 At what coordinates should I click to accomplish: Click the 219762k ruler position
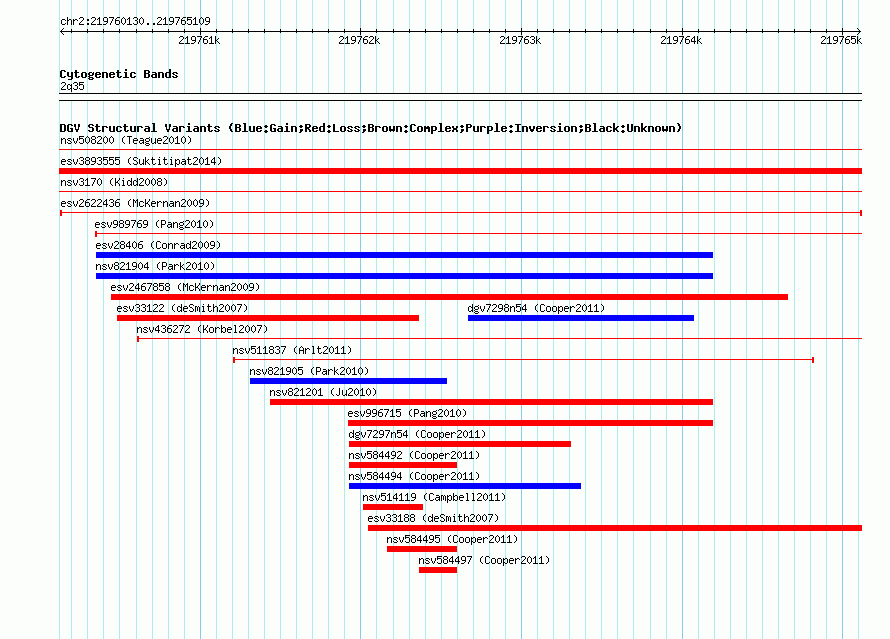pos(359,40)
